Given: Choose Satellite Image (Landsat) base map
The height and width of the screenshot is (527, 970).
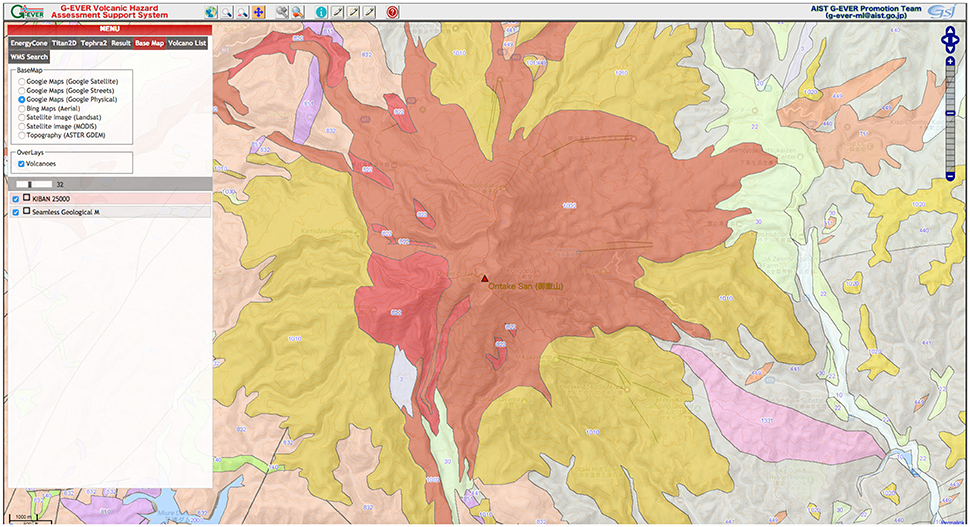Looking at the screenshot, I should coord(22,117).
